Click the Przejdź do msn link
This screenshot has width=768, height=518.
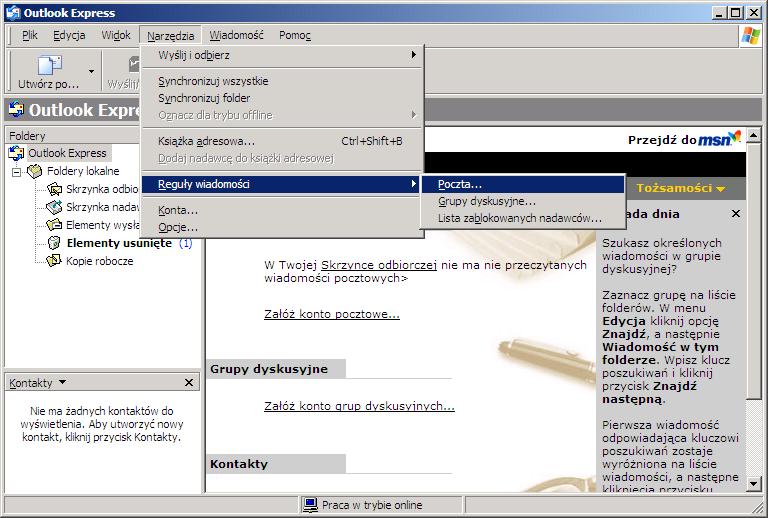[684, 139]
